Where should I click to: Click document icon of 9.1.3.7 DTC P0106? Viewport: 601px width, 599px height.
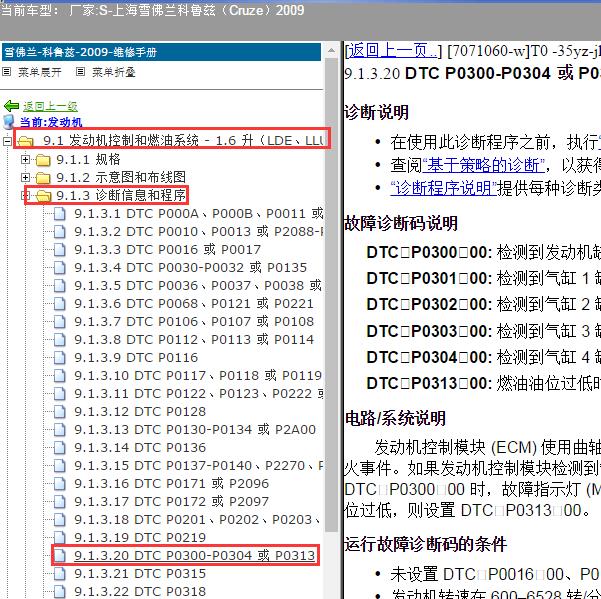click(59, 322)
